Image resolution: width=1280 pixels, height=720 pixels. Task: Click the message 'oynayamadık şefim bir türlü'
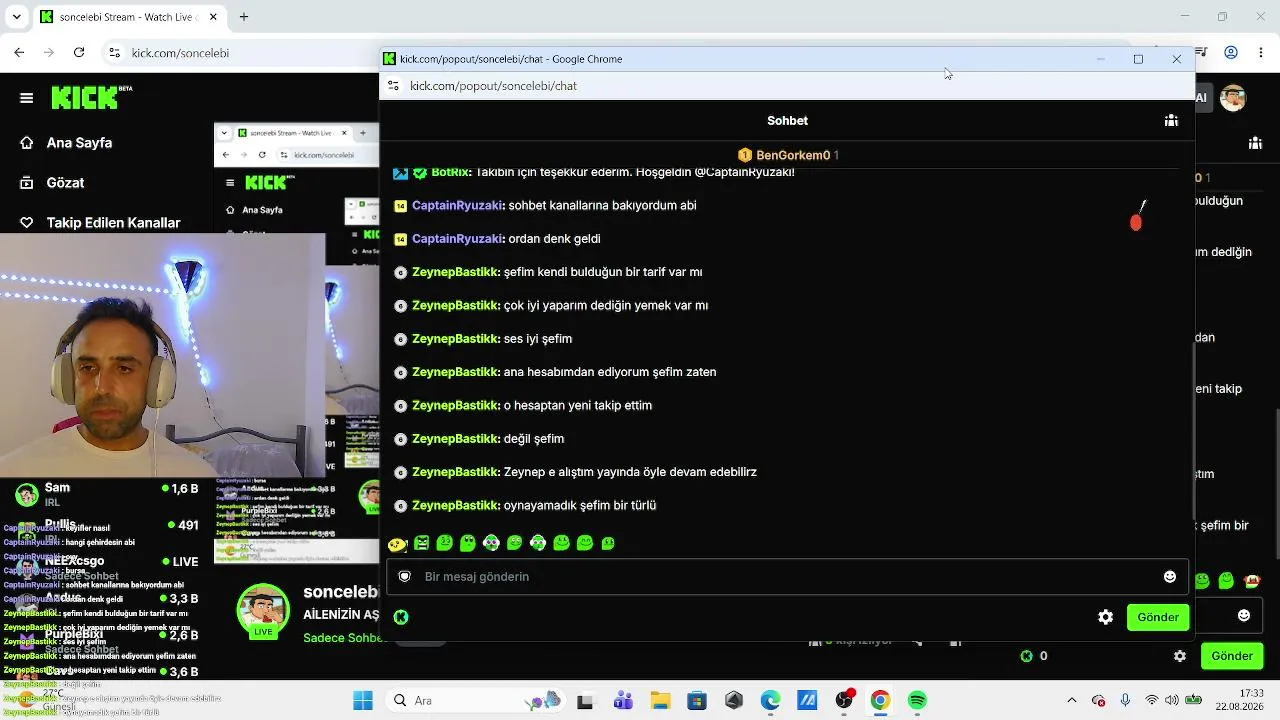580,506
